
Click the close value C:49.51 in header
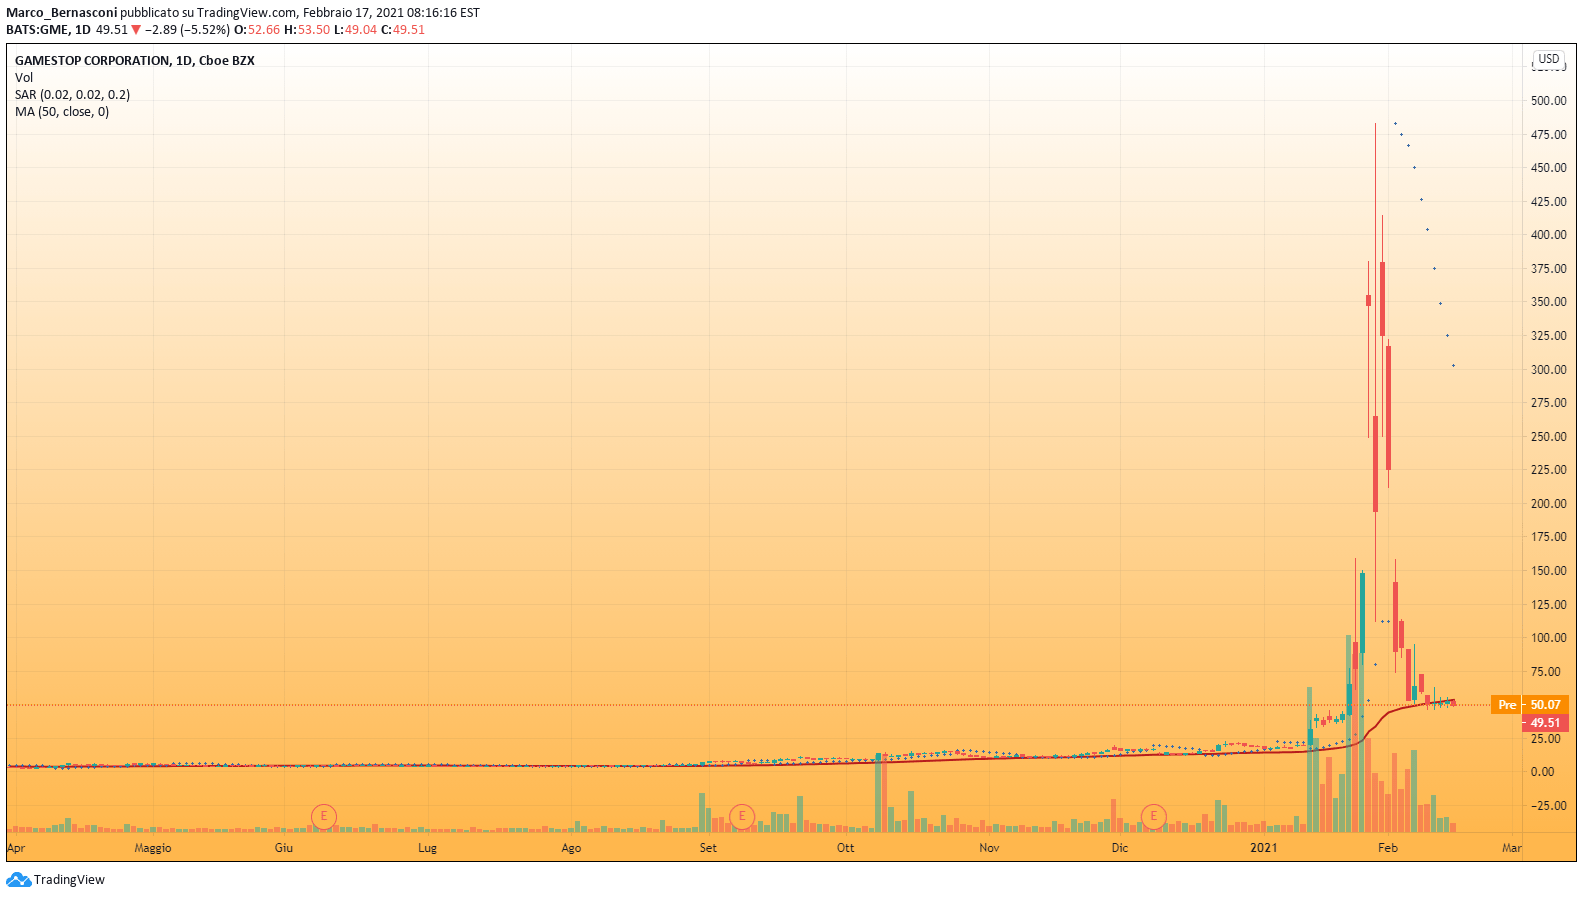click(x=403, y=30)
